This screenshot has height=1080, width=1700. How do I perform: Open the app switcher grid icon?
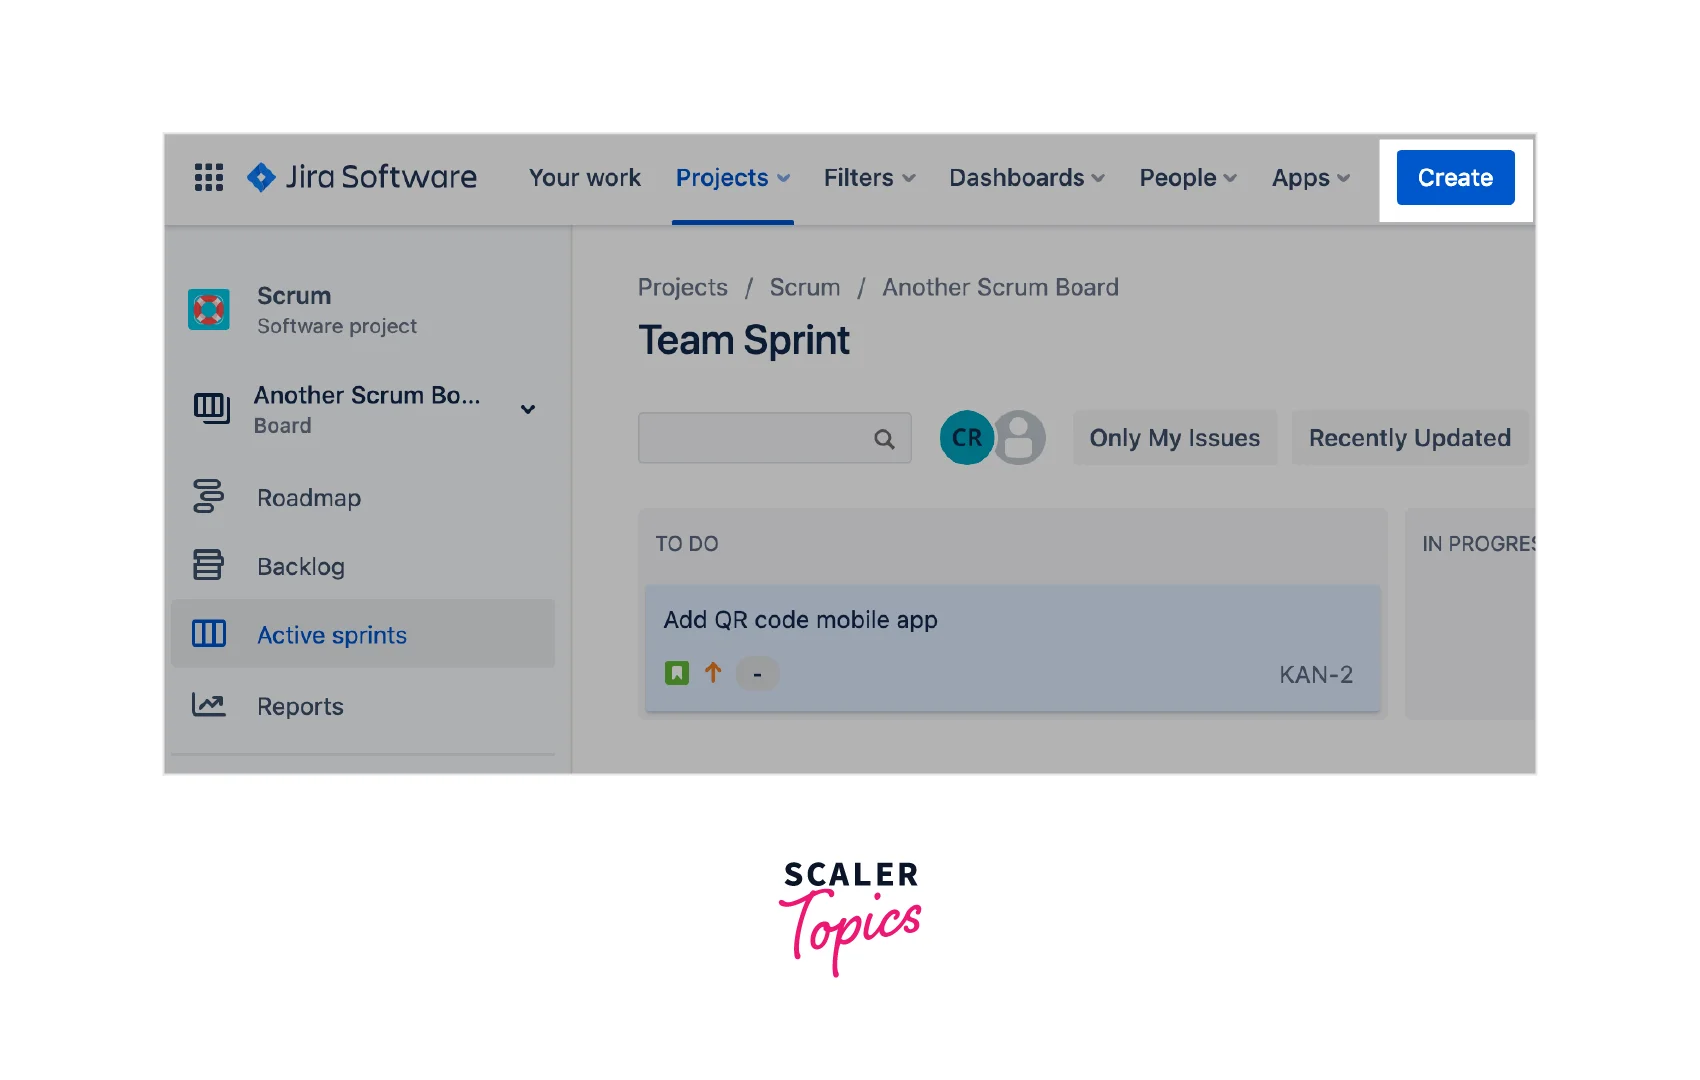[x=209, y=177]
